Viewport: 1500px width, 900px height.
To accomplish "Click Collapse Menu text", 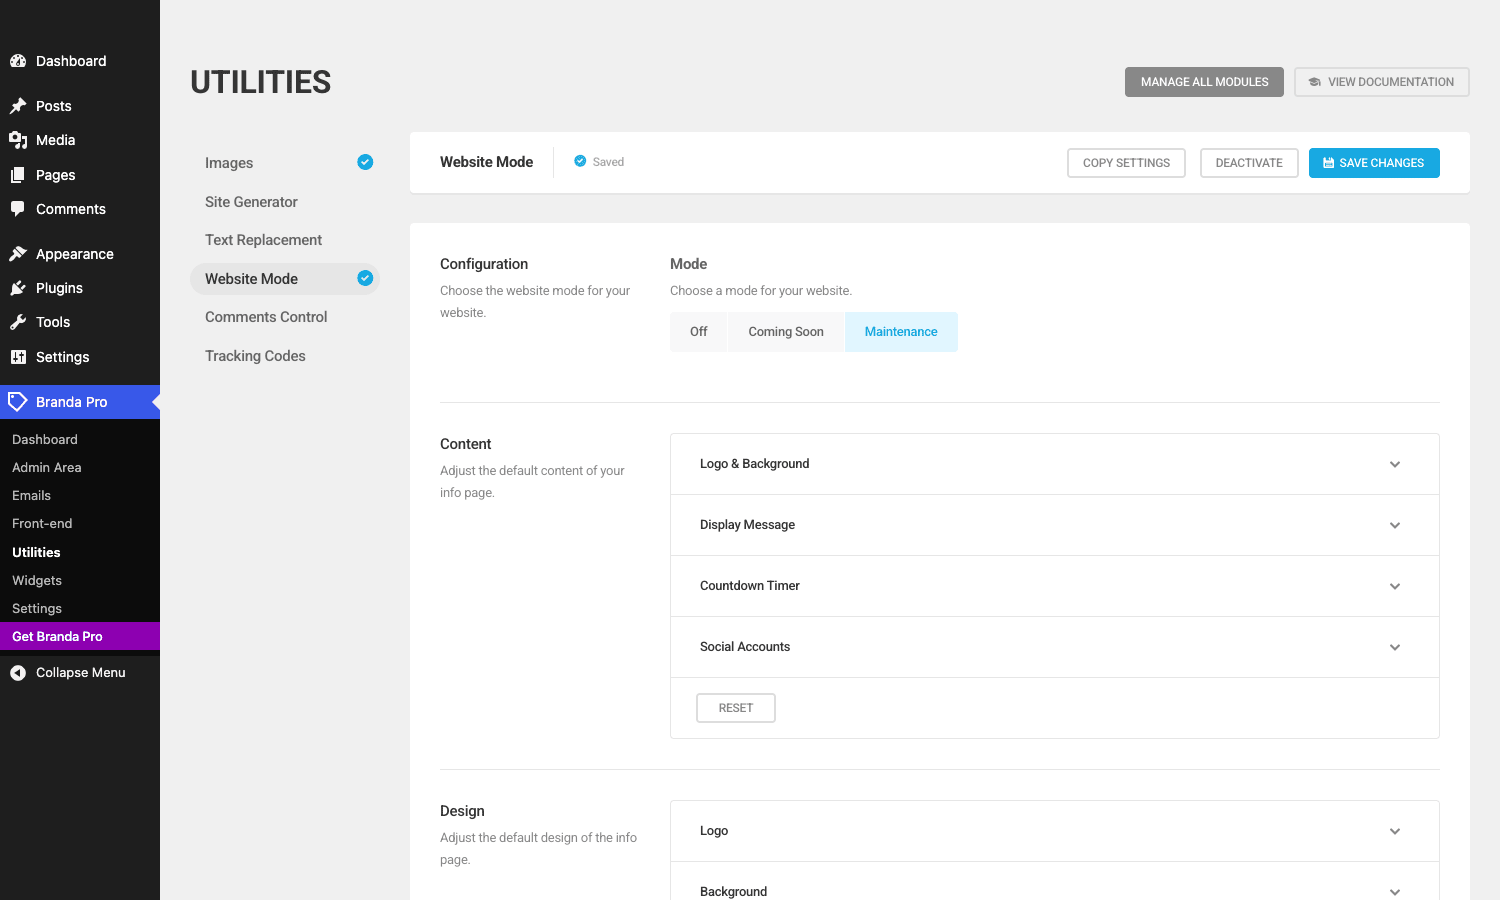I will 81,673.
